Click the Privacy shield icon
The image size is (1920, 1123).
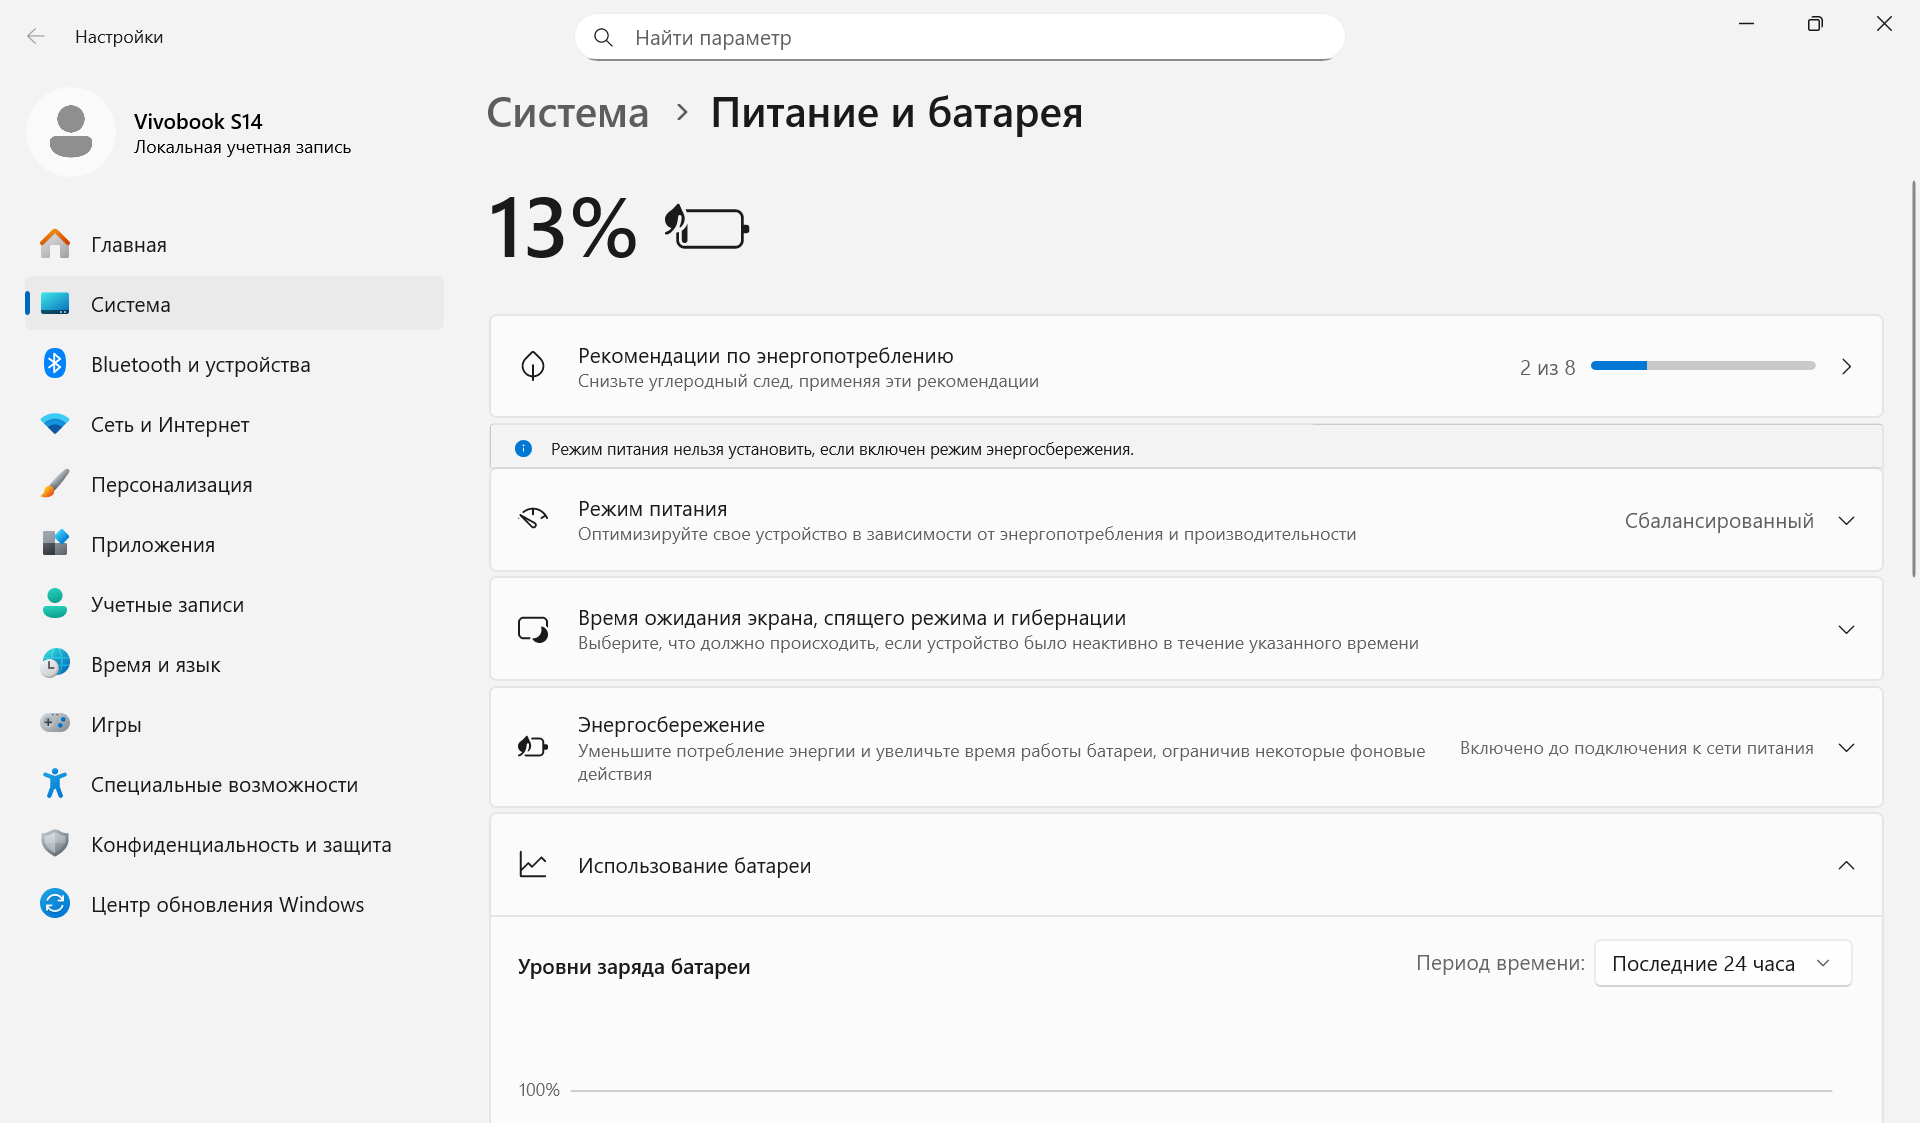55,844
